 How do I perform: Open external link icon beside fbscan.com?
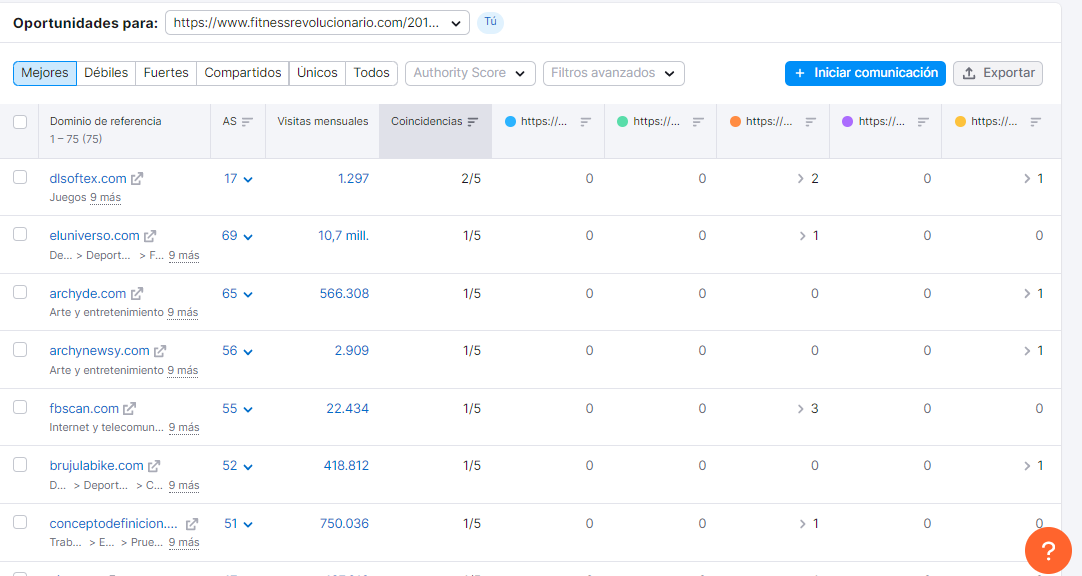click(129, 409)
